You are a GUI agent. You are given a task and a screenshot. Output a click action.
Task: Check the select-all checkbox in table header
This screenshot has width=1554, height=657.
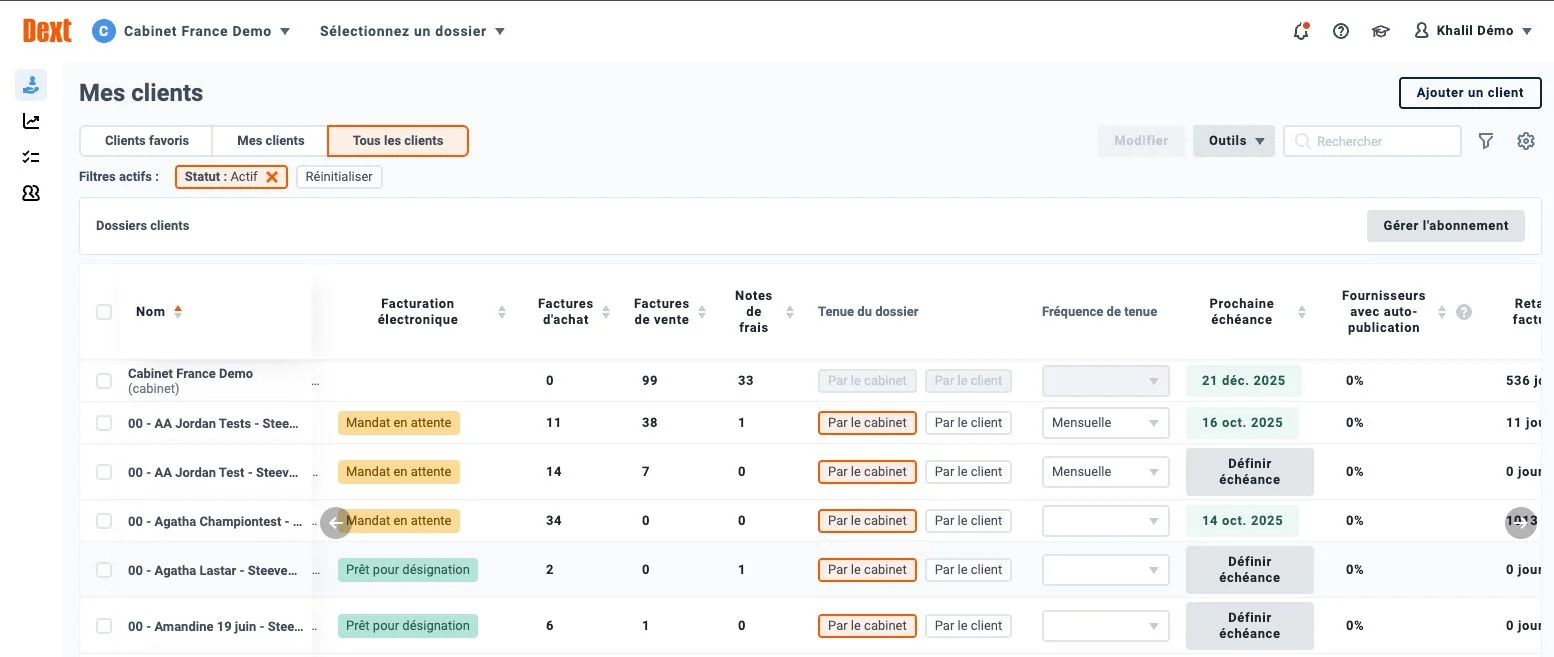tap(104, 311)
